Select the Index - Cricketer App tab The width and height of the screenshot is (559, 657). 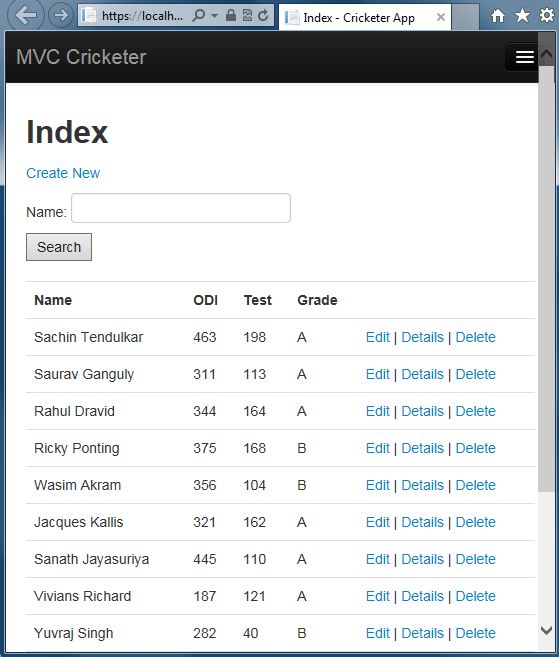coord(365,17)
